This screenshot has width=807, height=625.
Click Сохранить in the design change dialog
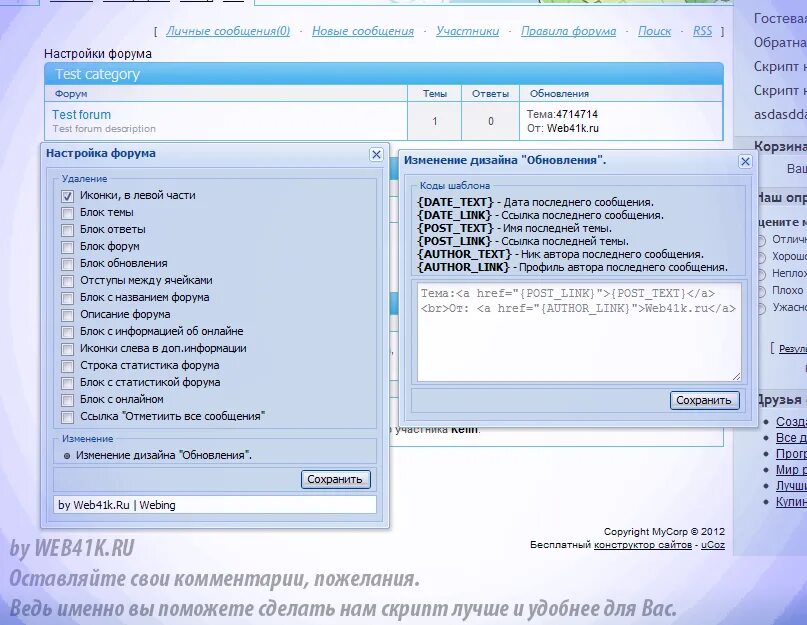(x=704, y=401)
